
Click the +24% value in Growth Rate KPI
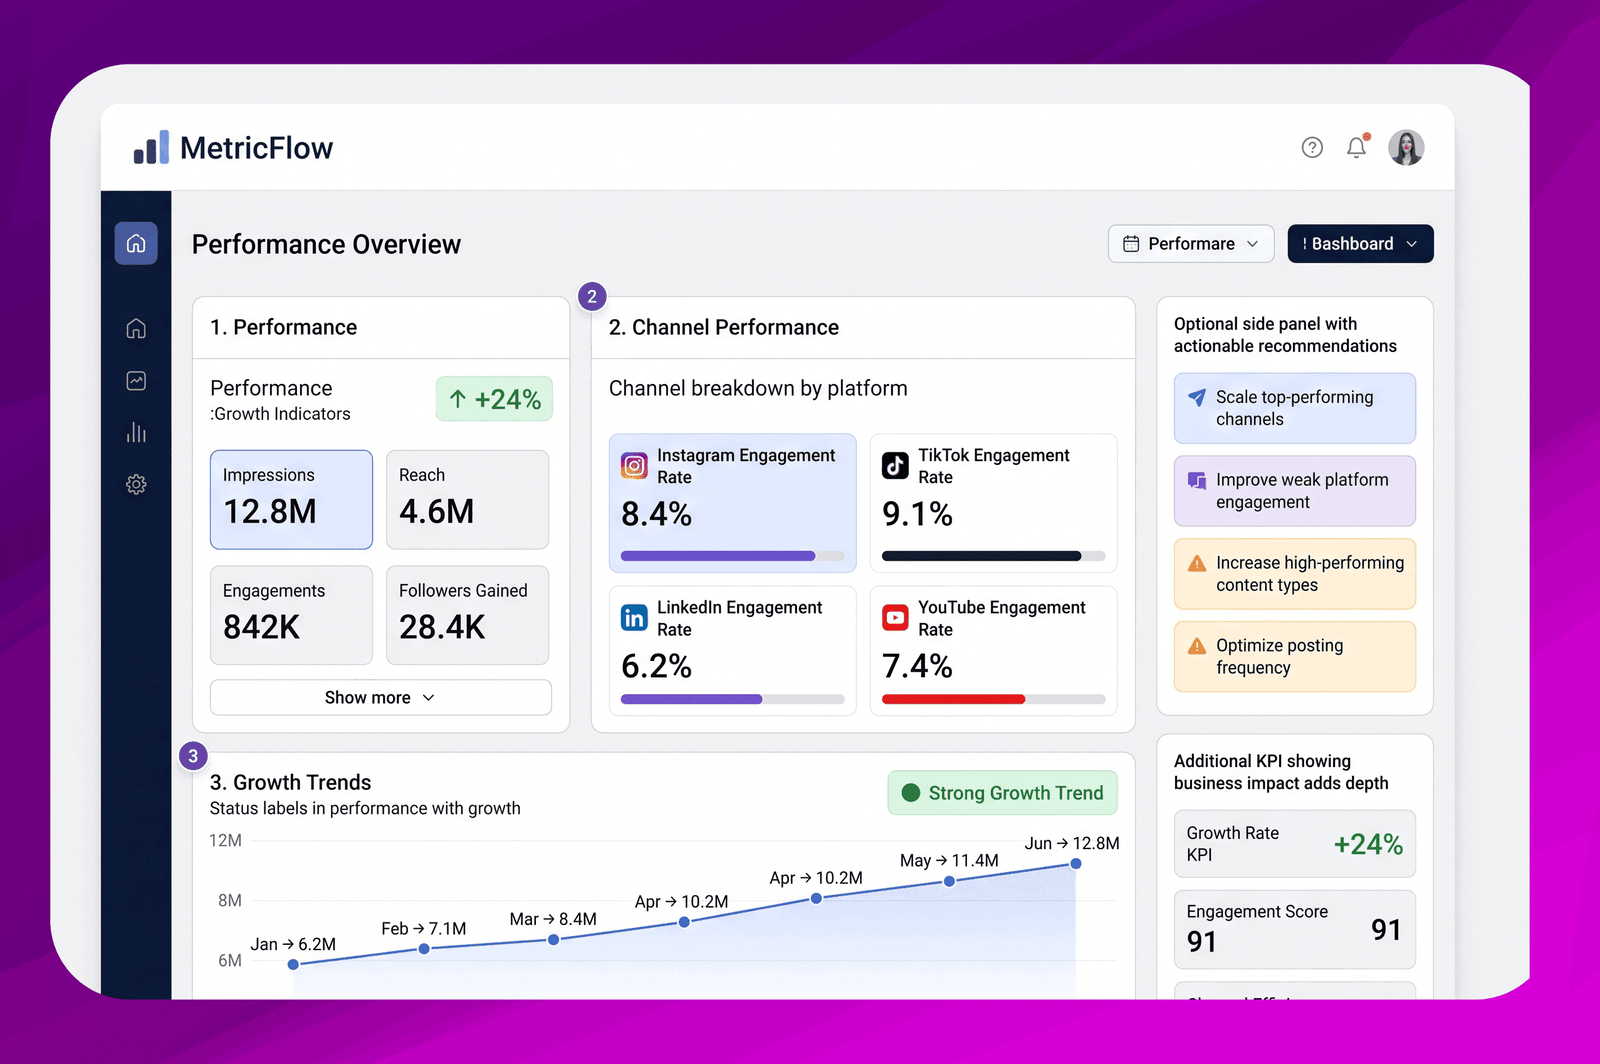coord(1368,845)
